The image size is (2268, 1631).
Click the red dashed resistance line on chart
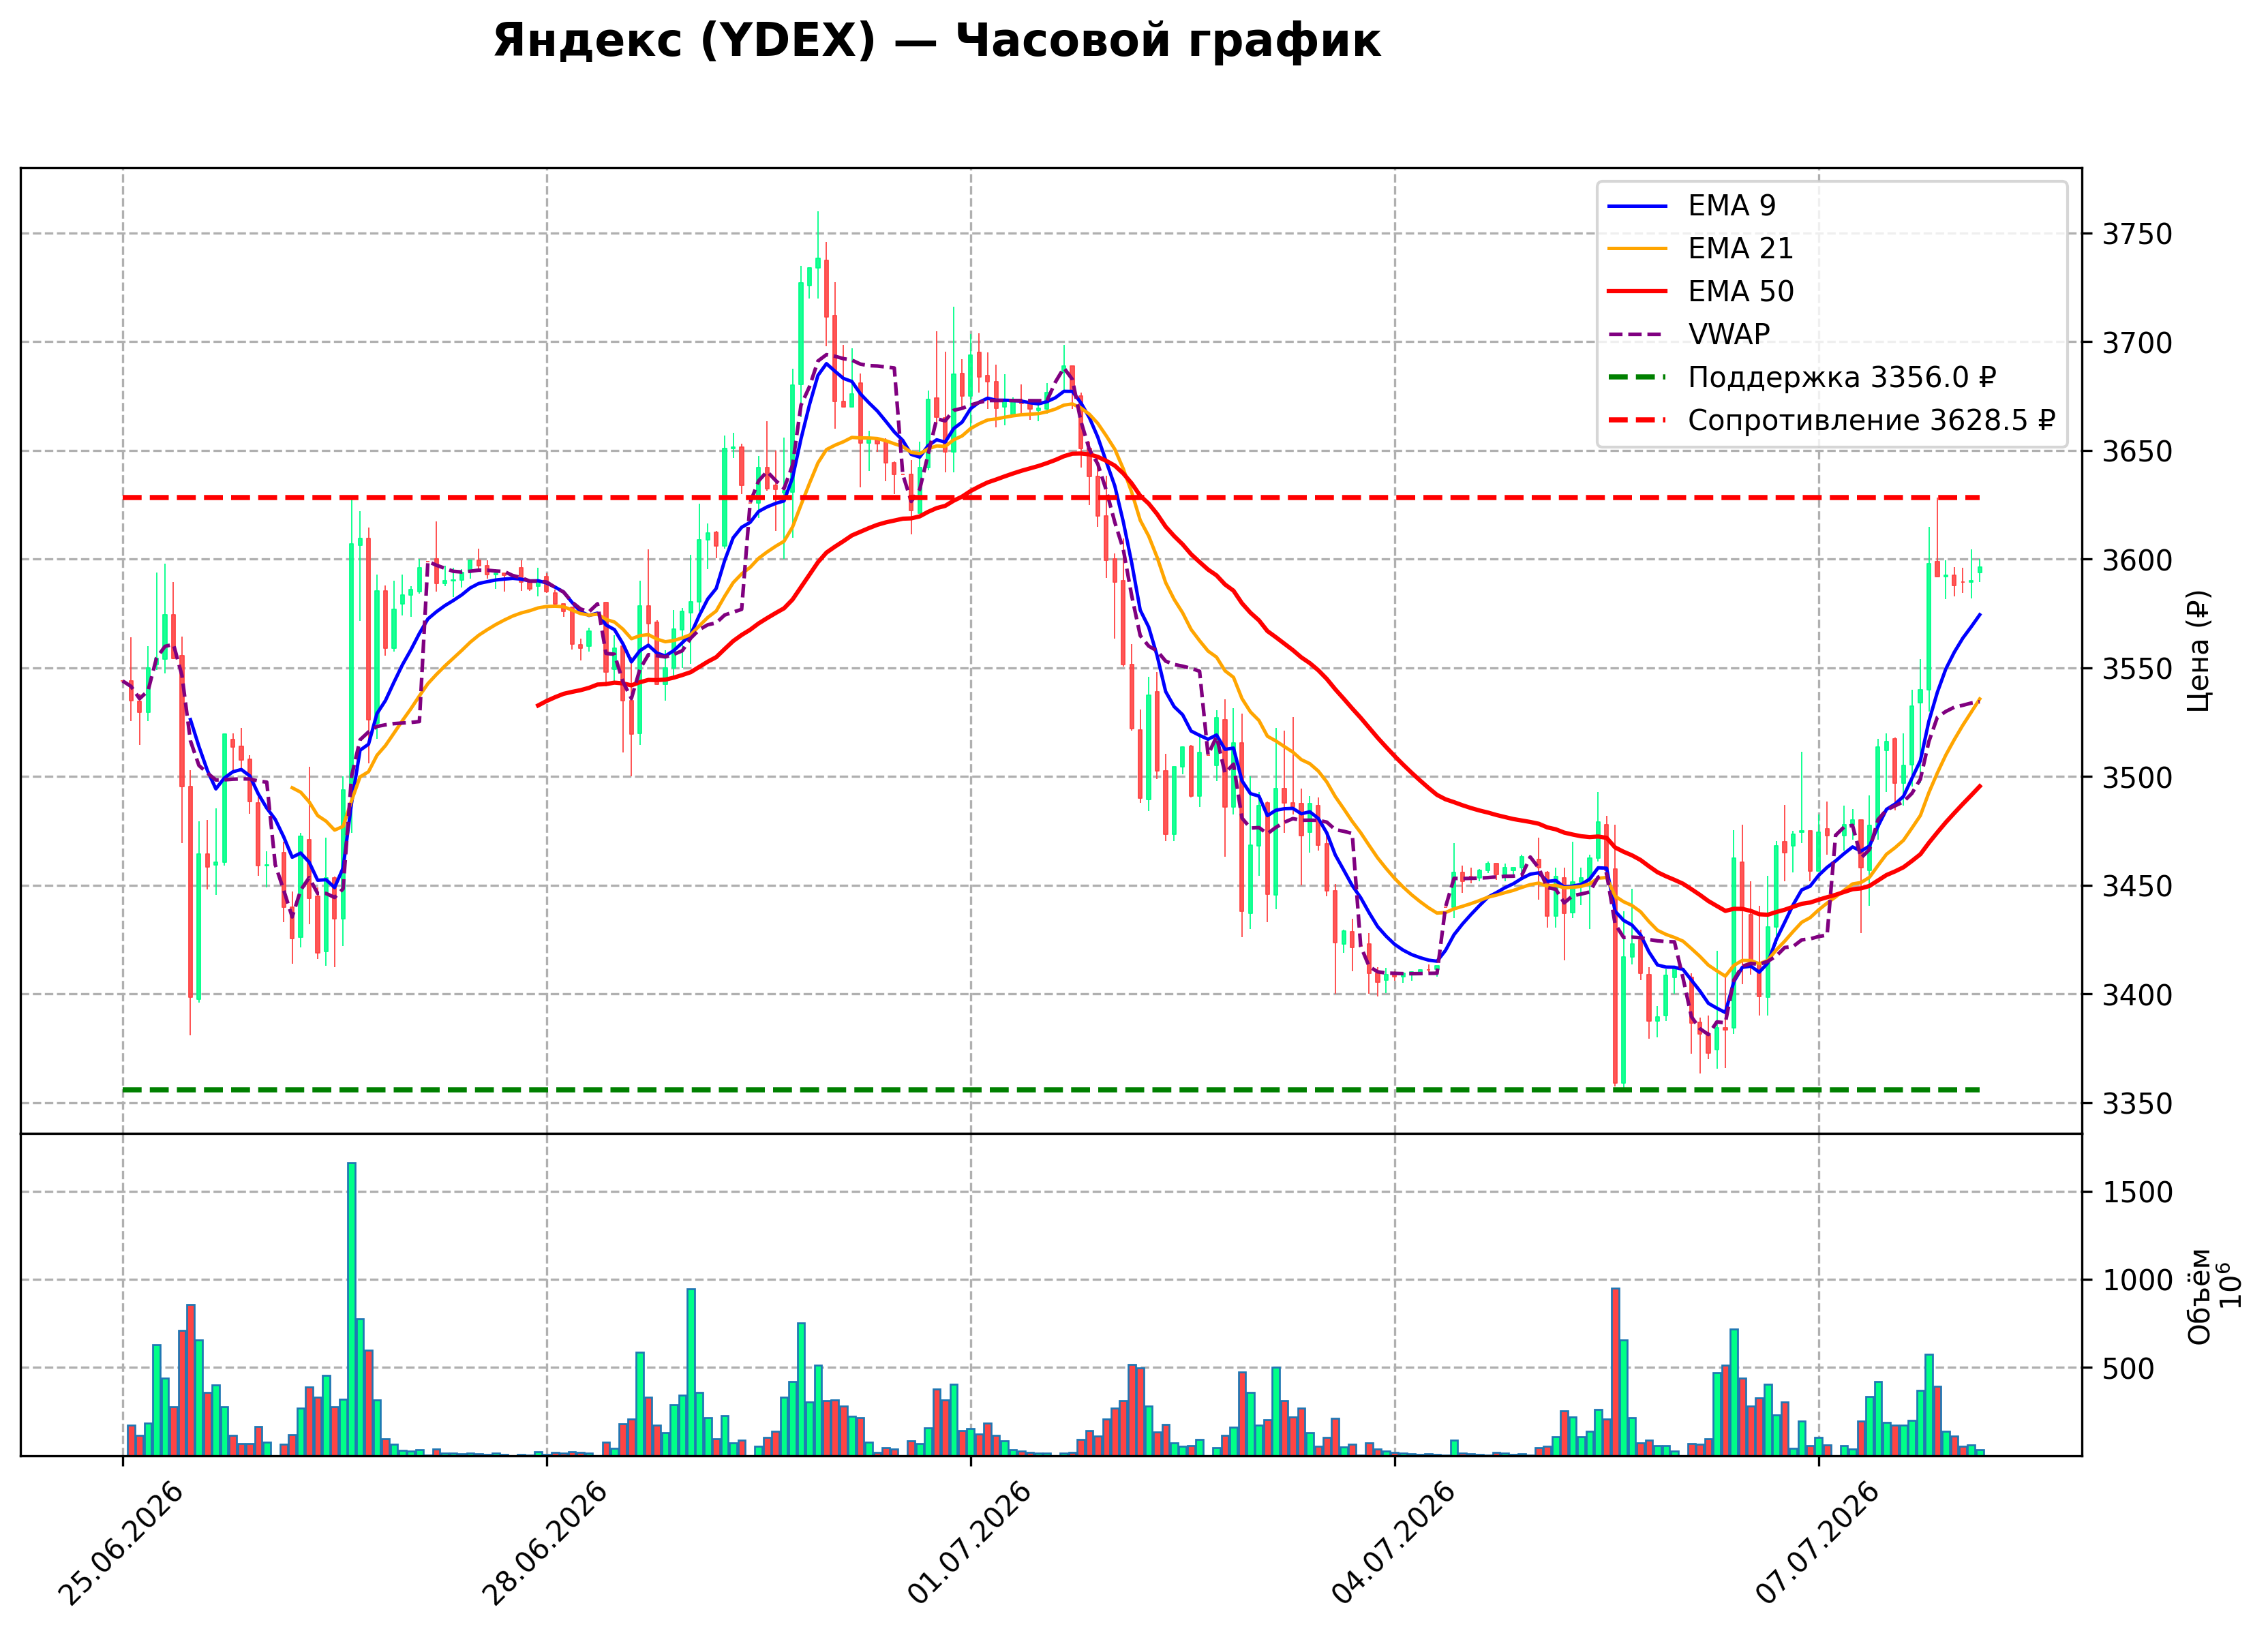(x=1051, y=497)
